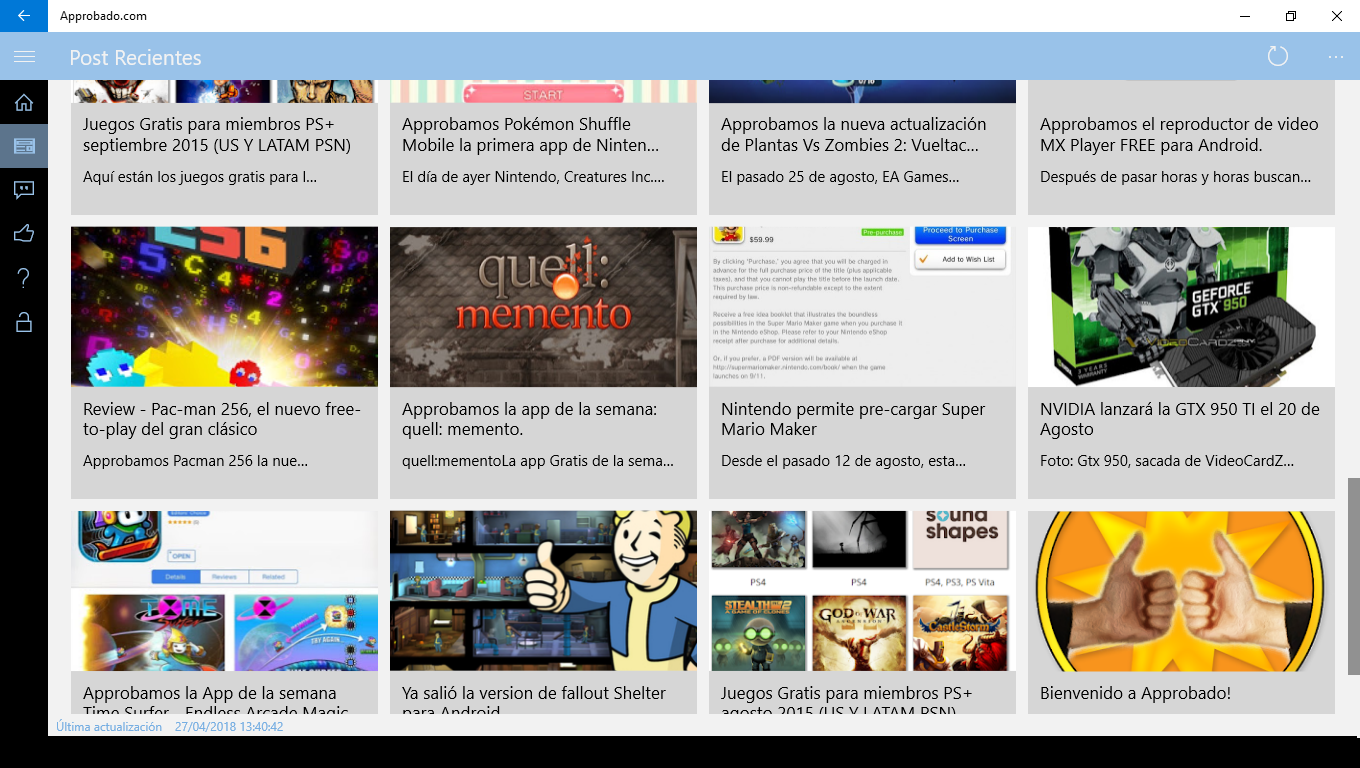Click excerpt 'Foto: Gtx 950, sacada de VideoCardZ...'

click(x=1167, y=461)
